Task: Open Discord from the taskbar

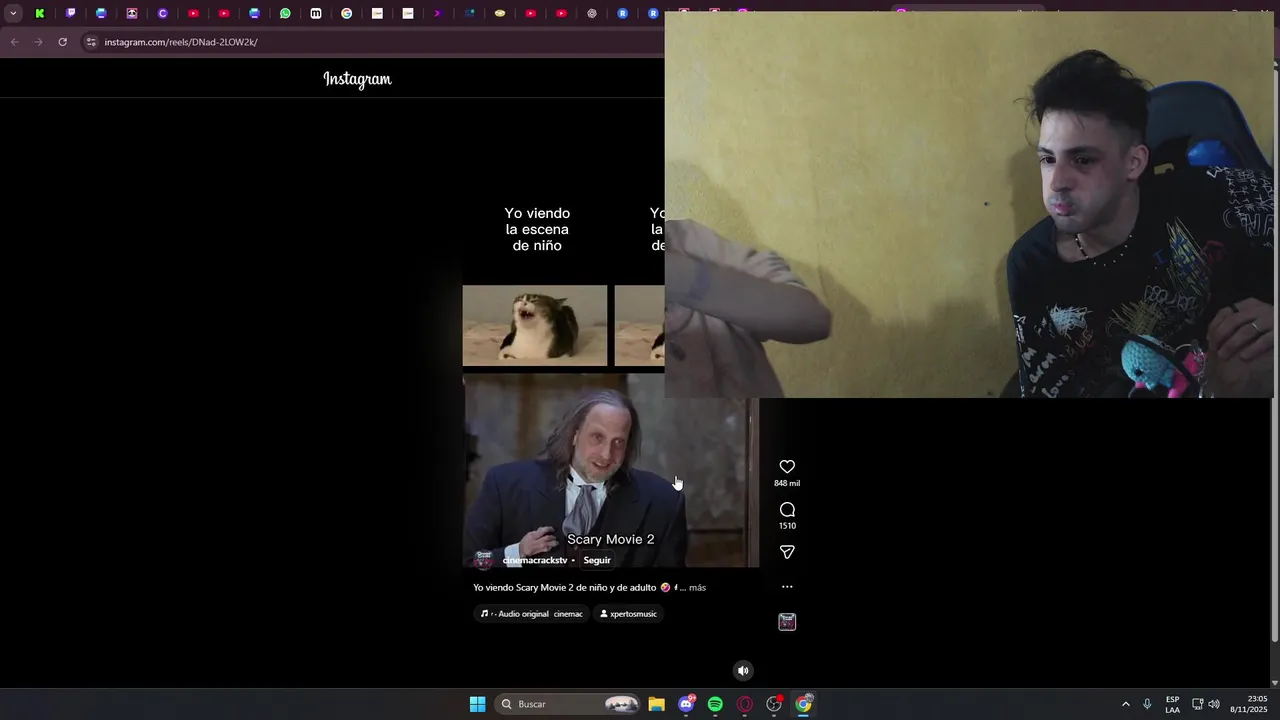Action: coord(686,704)
